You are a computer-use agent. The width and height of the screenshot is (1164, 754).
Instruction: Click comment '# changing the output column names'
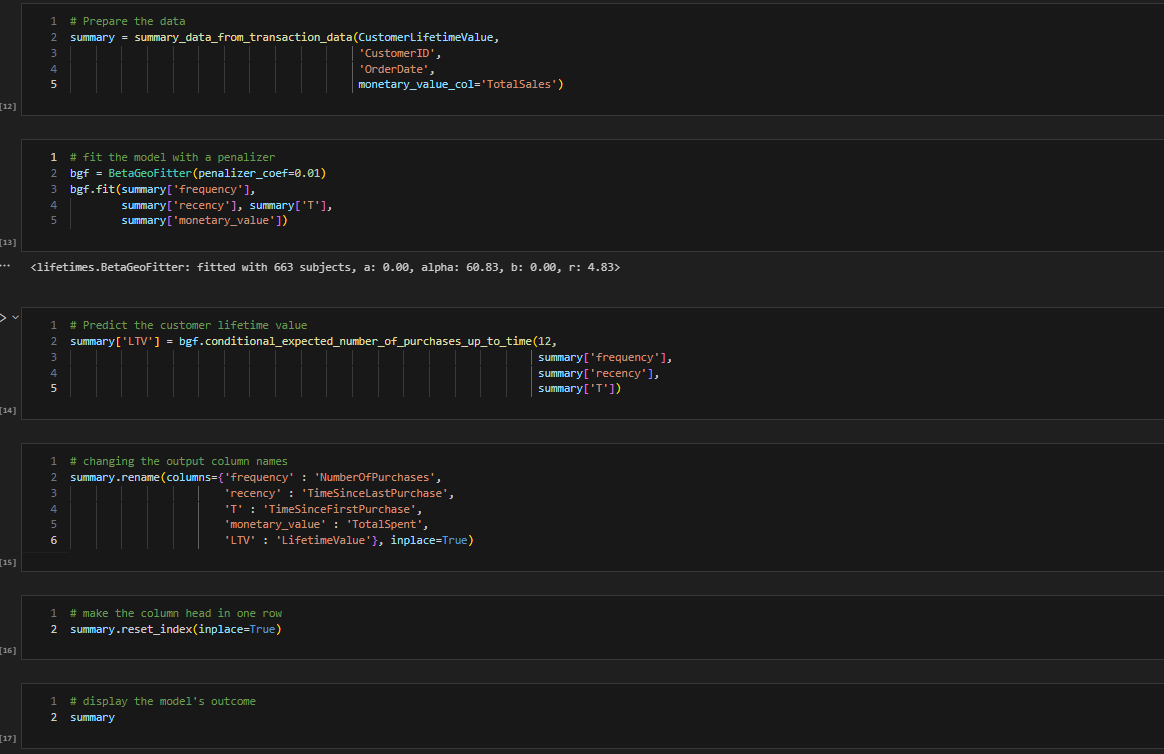pyautogui.click(x=178, y=462)
